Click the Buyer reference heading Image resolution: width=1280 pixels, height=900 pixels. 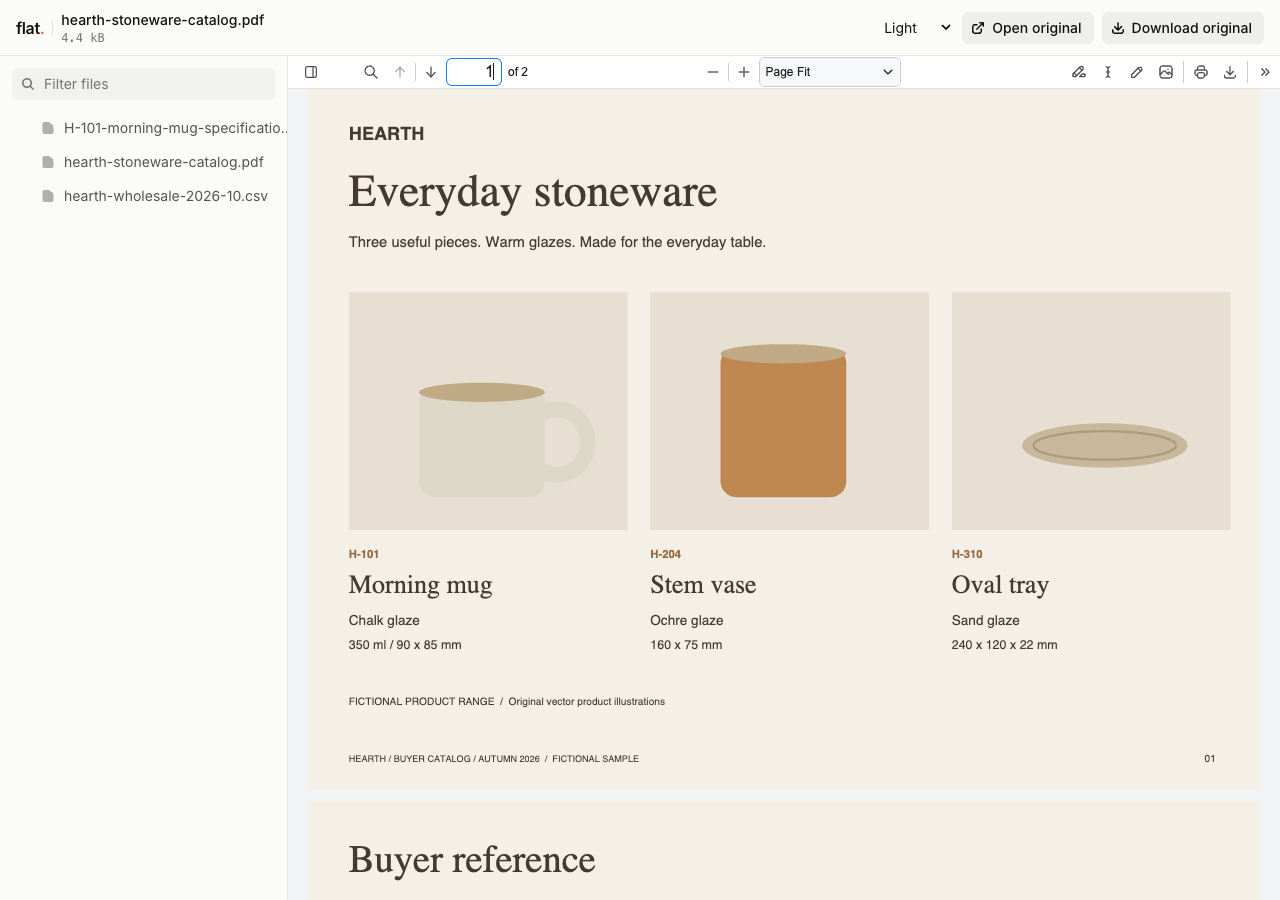click(x=472, y=860)
